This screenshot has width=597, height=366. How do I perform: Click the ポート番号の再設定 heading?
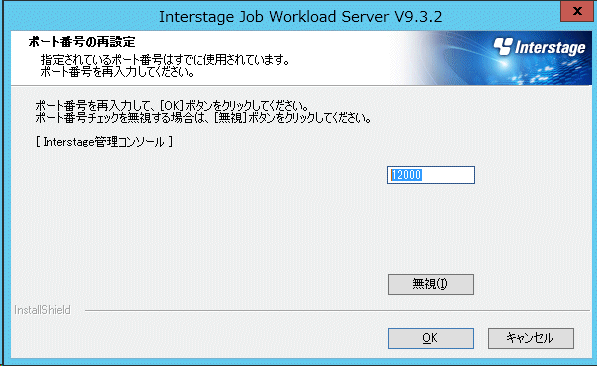coord(82,42)
